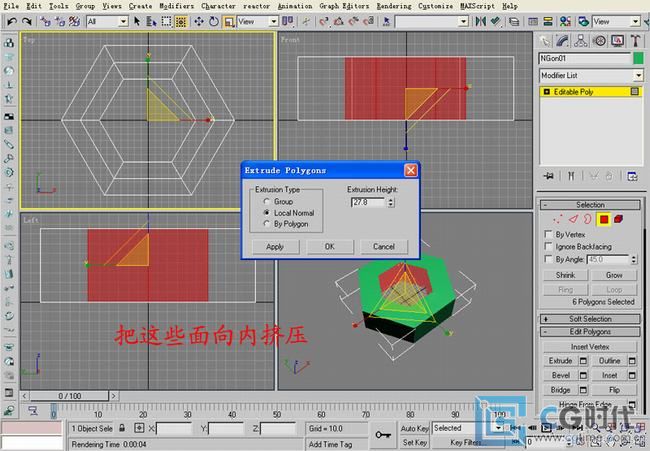Click the Undo arrow in main toolbar
The height and width of the screenshot is (451, 650).
[12, 21]
